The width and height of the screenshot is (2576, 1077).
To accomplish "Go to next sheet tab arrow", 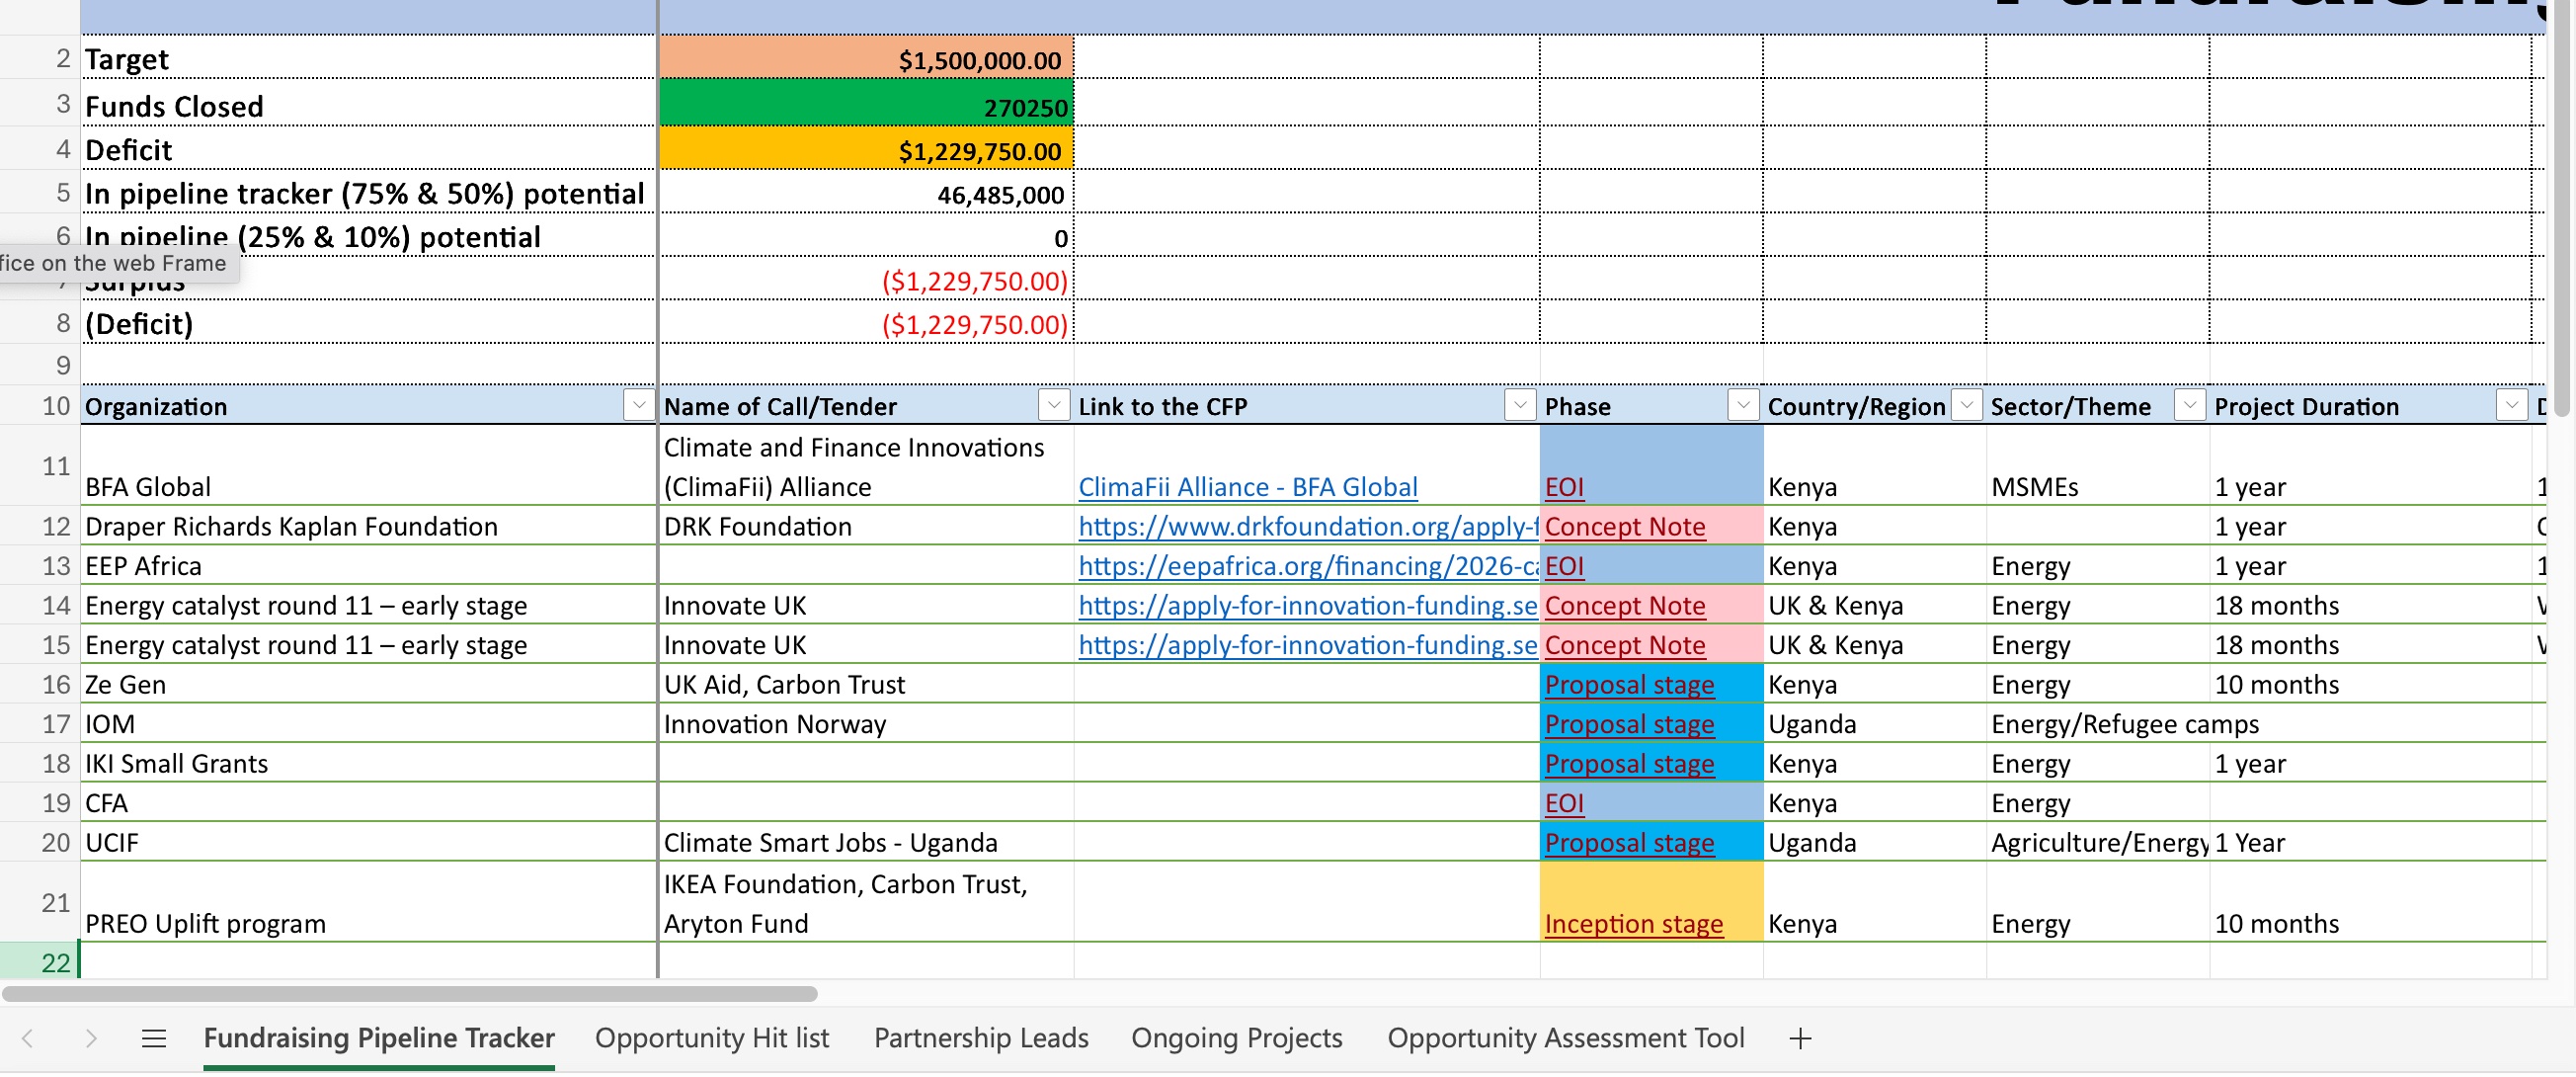I will pos(91,1040).
